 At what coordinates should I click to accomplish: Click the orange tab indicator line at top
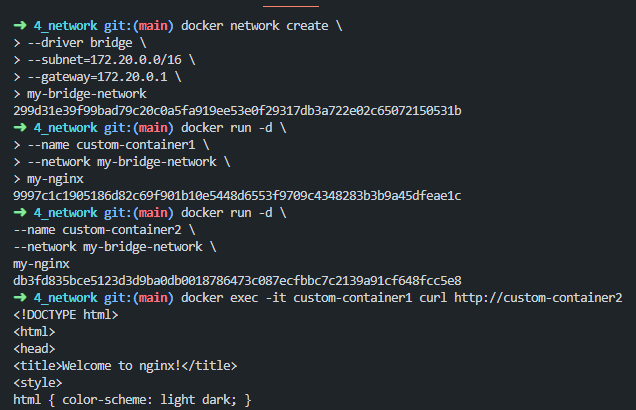tap(291, 6)
